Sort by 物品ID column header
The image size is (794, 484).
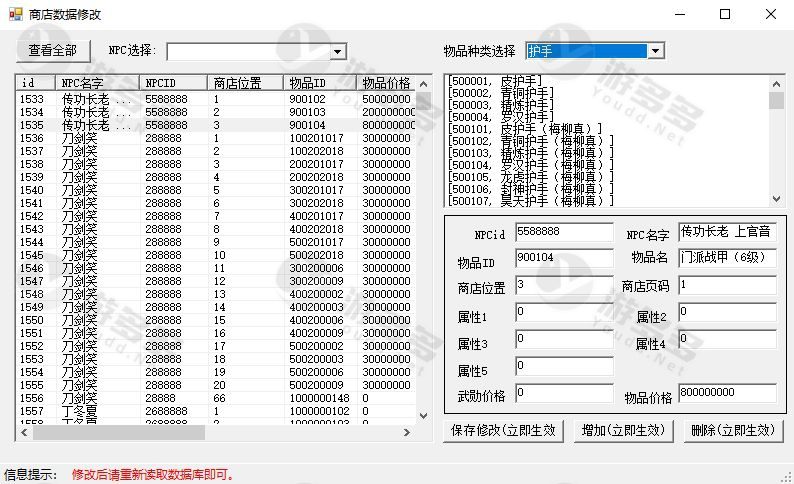coord(319,82)
